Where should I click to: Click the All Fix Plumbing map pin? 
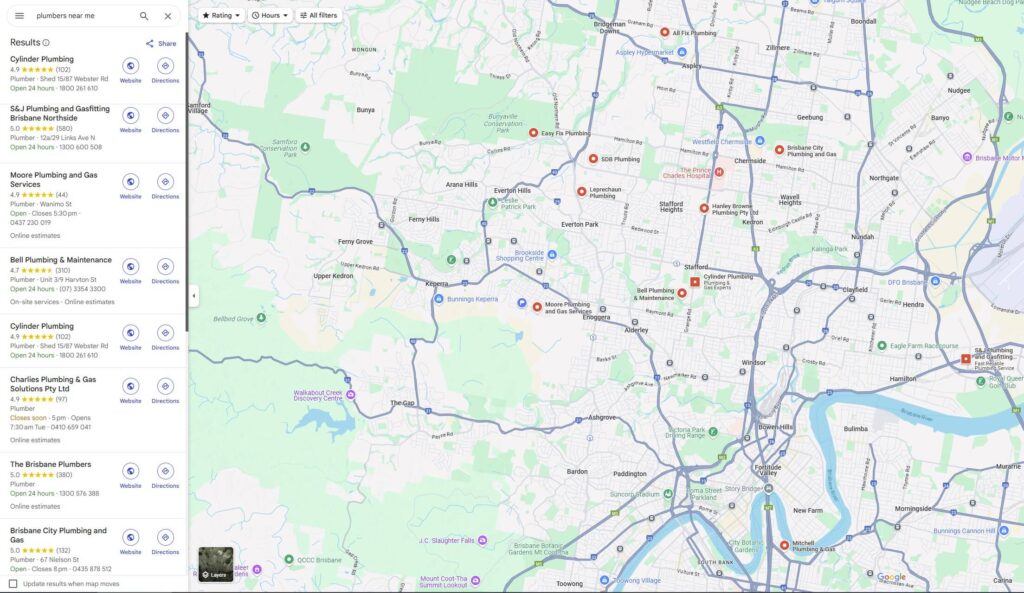point(664,32)
